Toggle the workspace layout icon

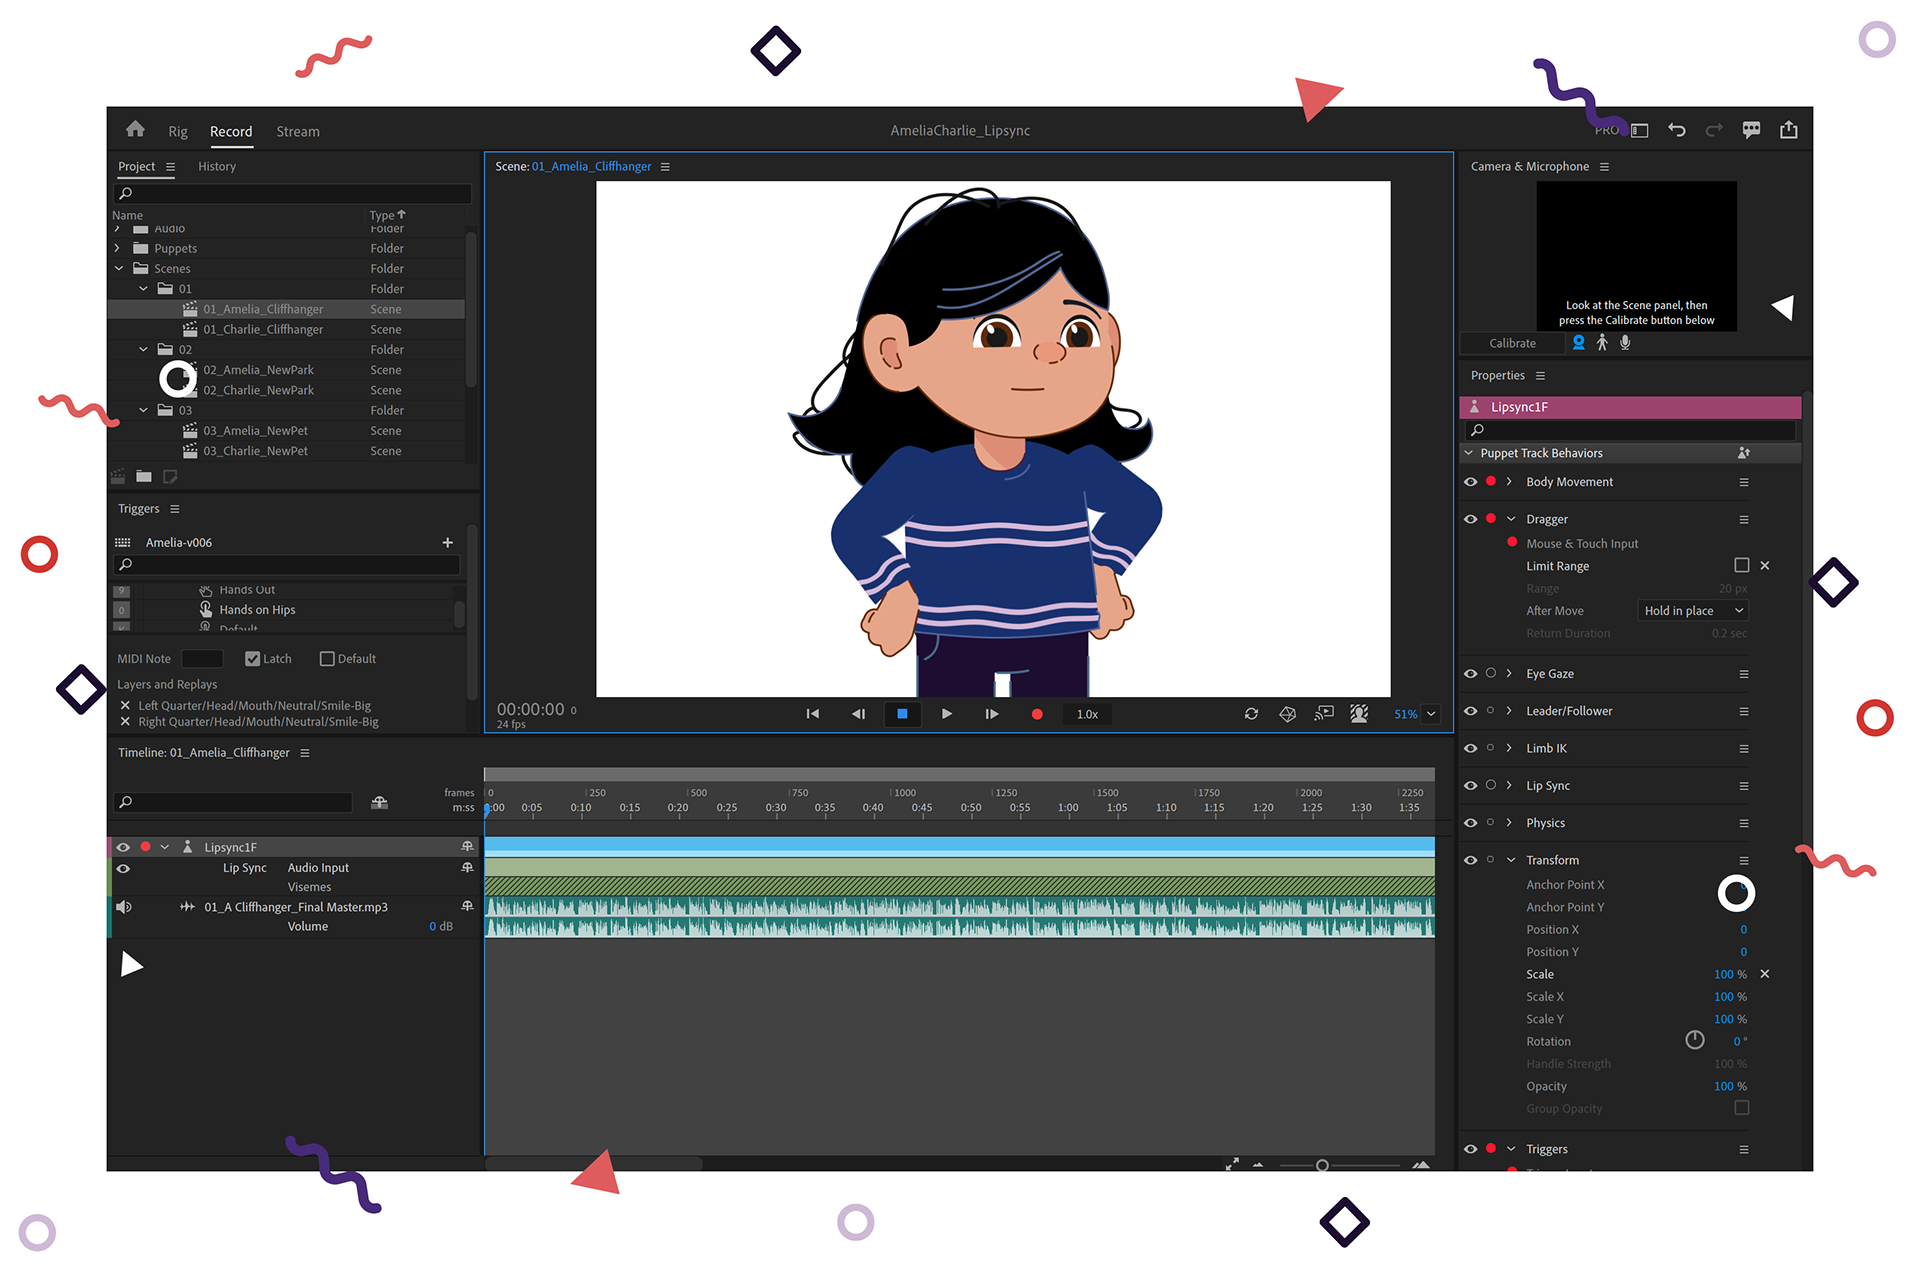[x=1640, y=130]
